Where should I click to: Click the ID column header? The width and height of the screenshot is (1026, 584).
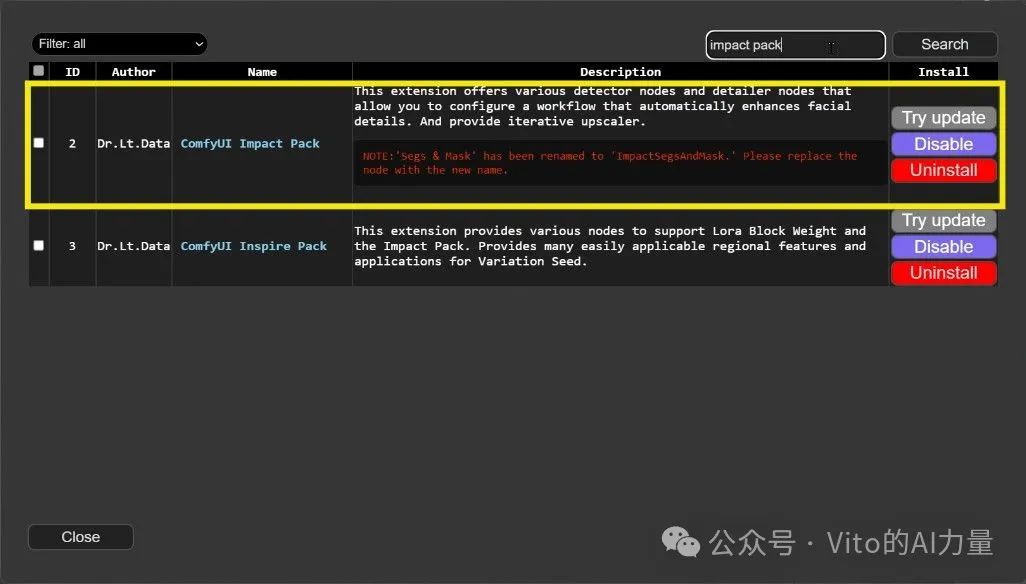click(73, 72)
